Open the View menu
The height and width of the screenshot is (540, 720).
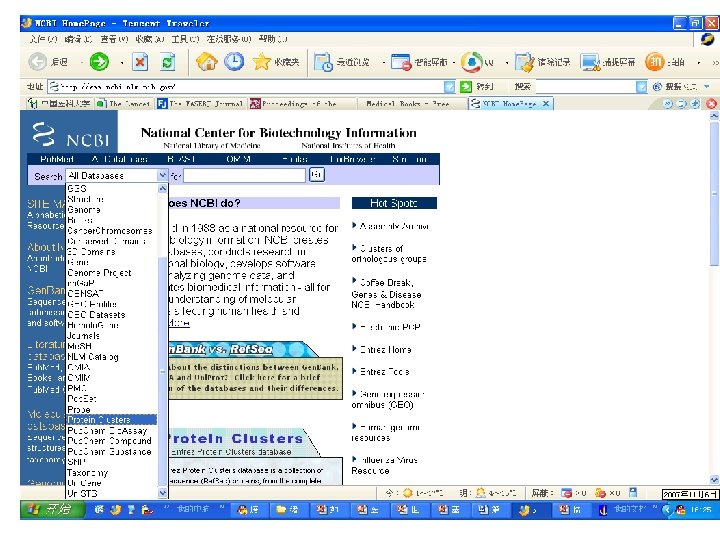114,39
